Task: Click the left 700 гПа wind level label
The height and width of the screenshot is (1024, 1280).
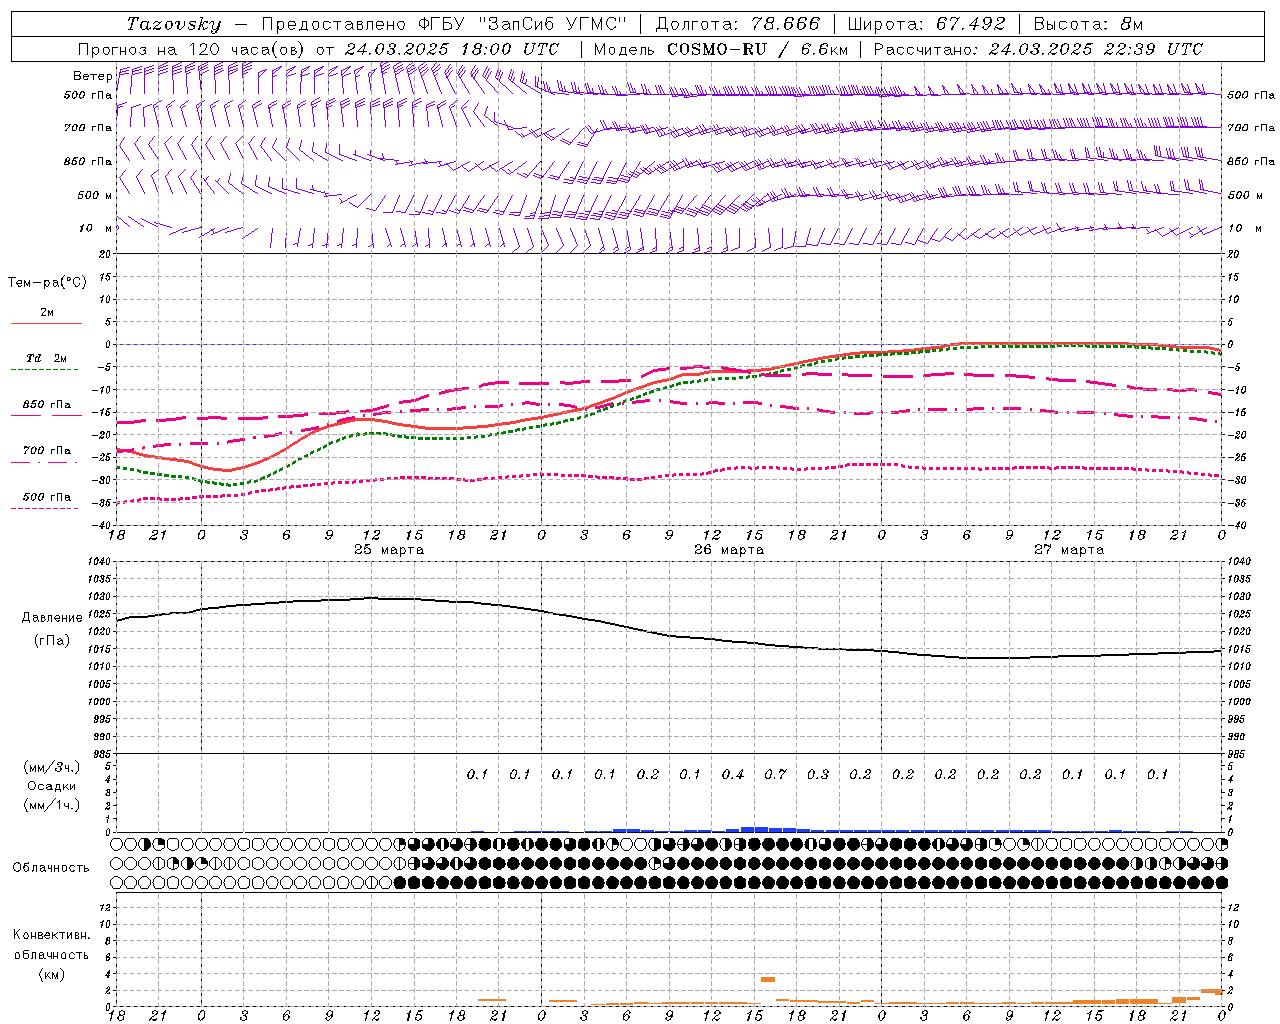Action: coord(88,128)
